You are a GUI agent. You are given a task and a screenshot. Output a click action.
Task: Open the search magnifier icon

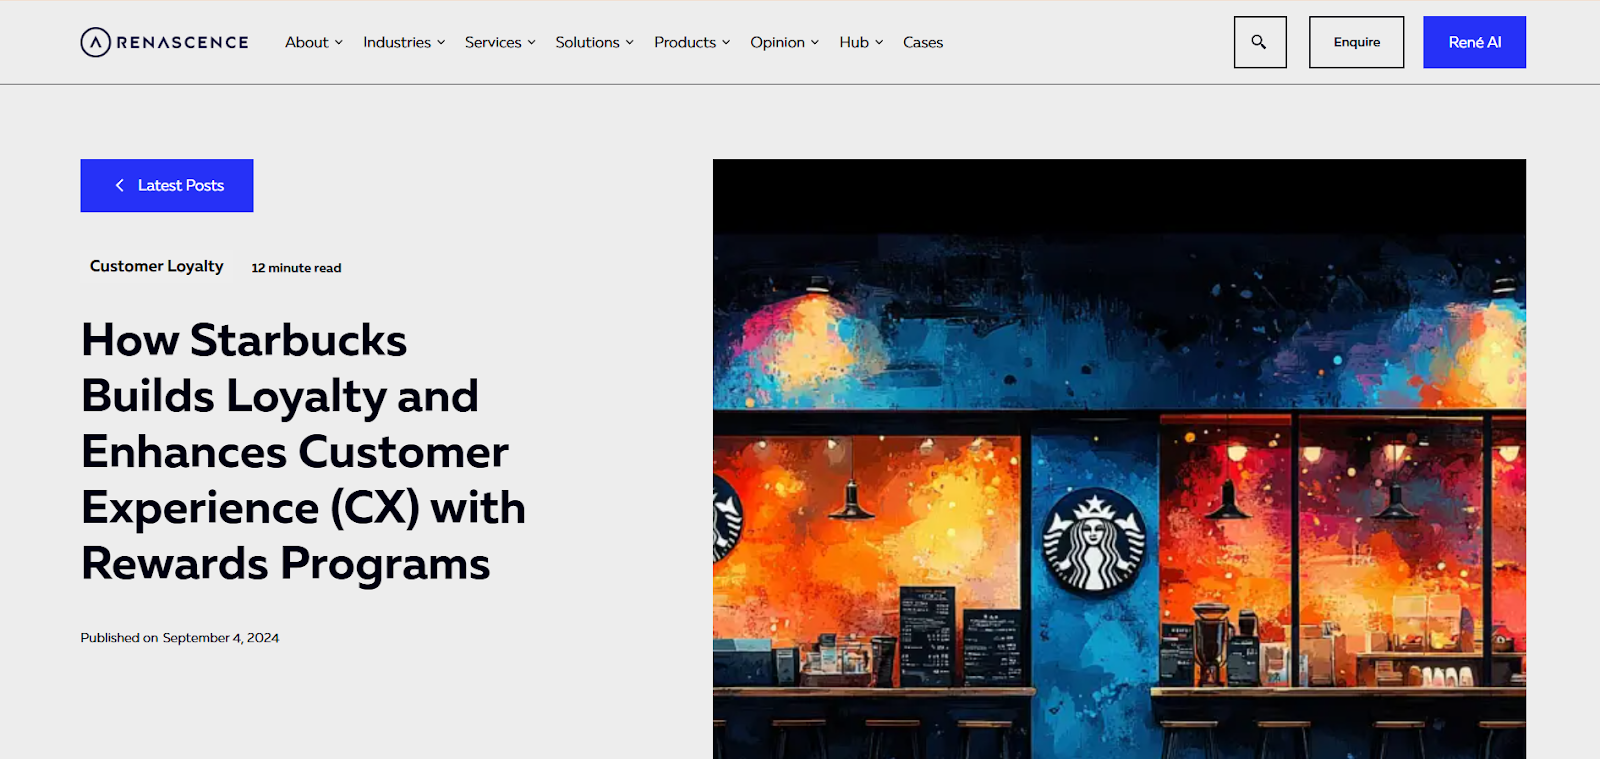[1259, 42]
